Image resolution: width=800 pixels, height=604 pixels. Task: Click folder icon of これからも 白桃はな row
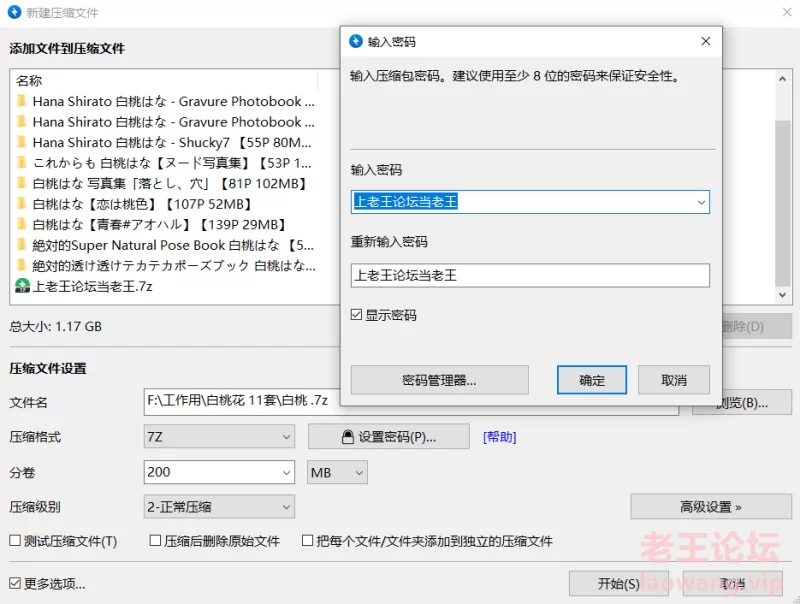coord(21,162)
